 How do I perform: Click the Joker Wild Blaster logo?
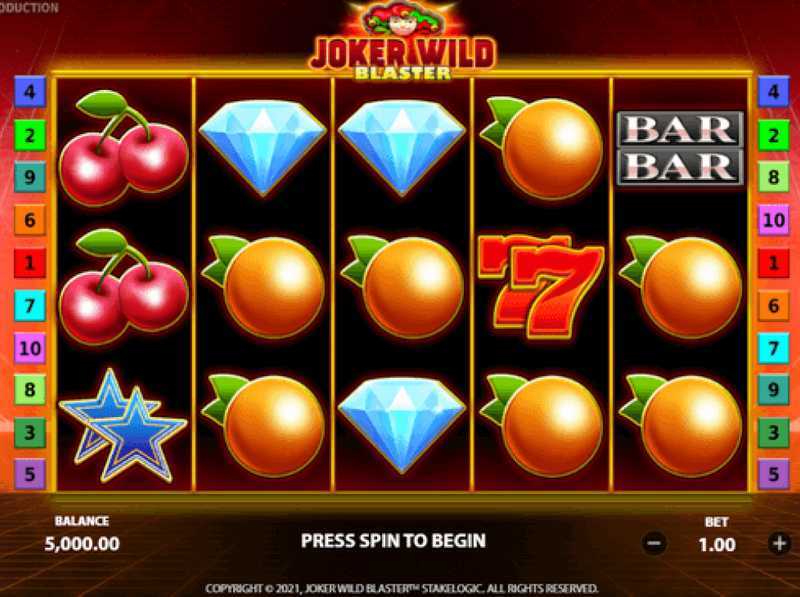[402, 42]
